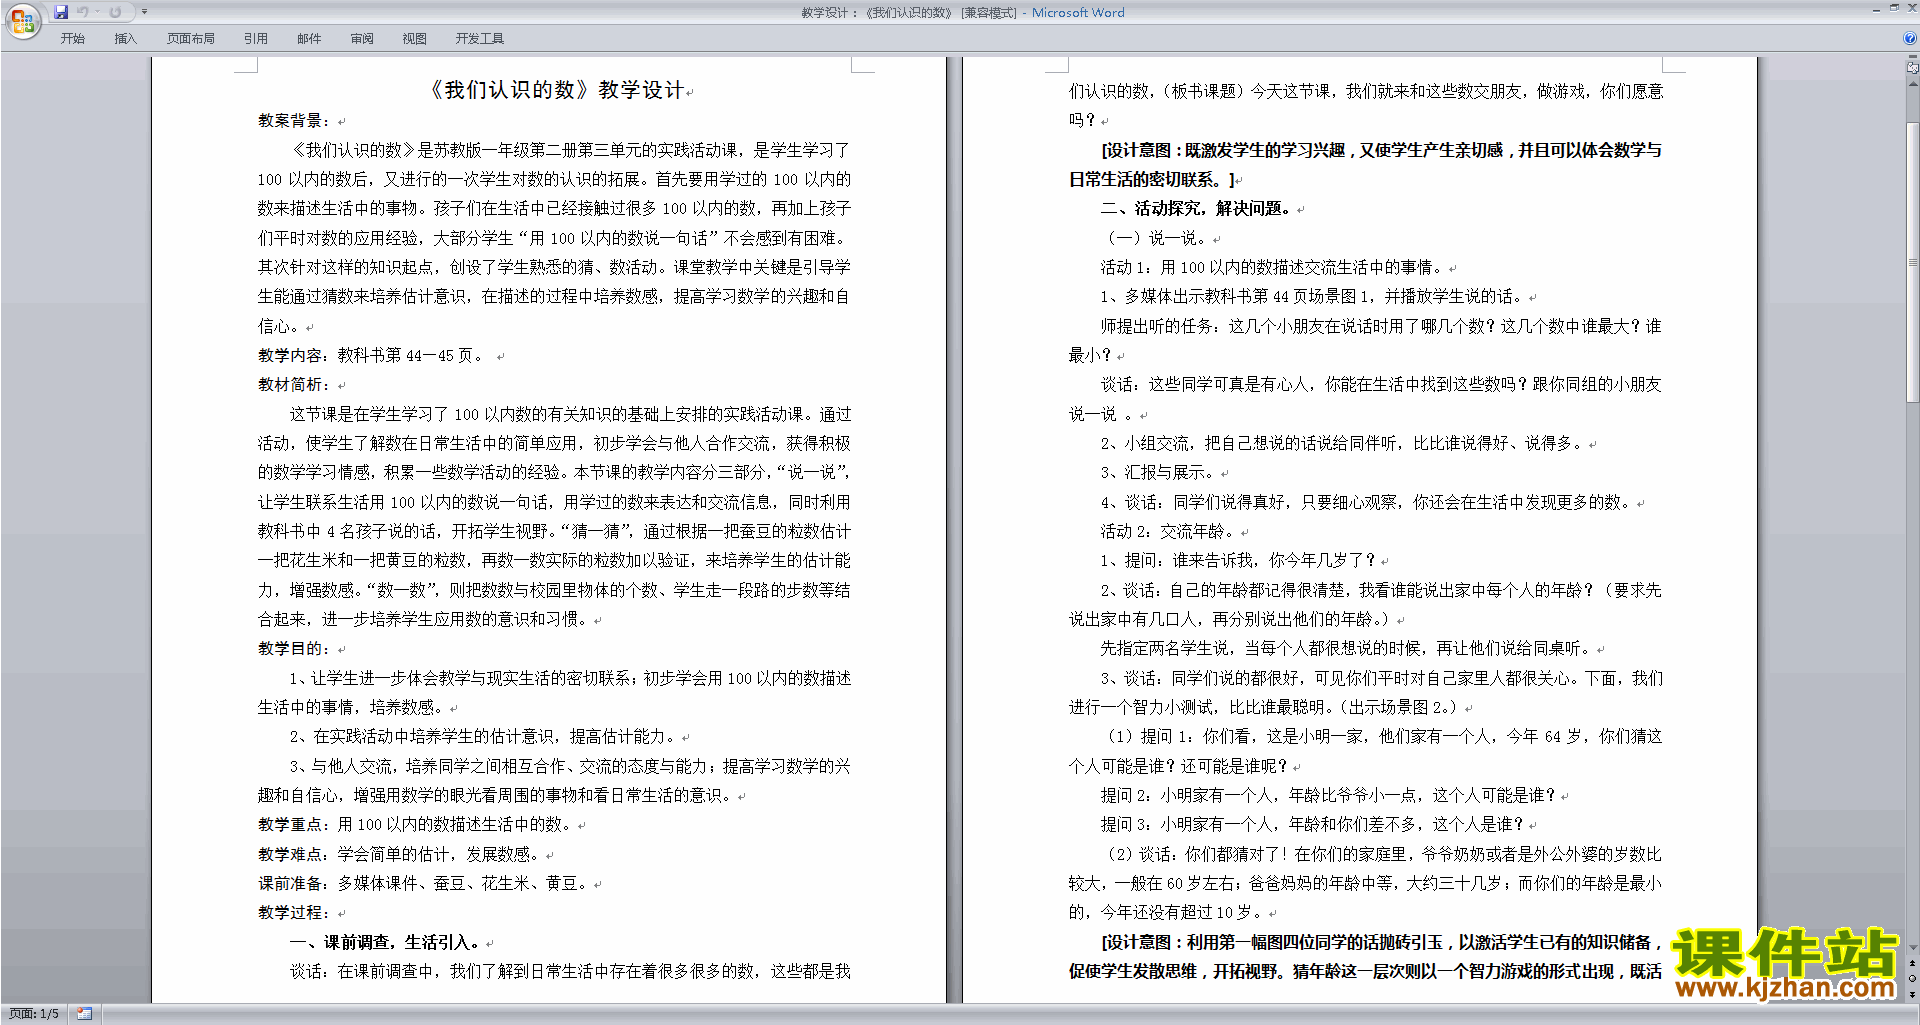Save the document with the floppy icon

coord(61,12)
